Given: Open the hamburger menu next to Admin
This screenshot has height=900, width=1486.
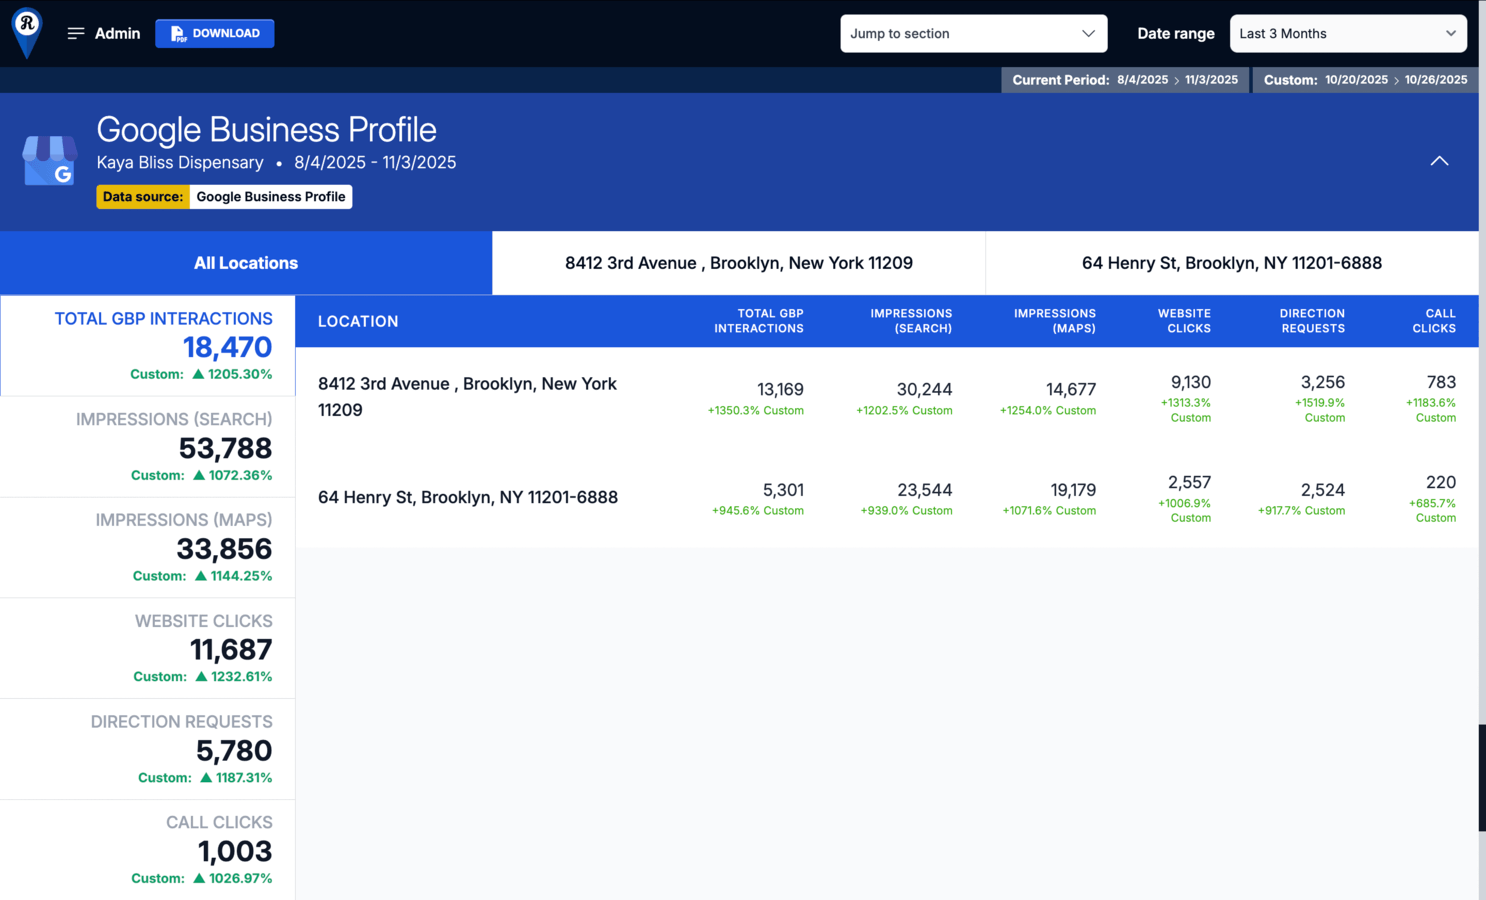Looking at the screenshot, I should click(76, 34).
